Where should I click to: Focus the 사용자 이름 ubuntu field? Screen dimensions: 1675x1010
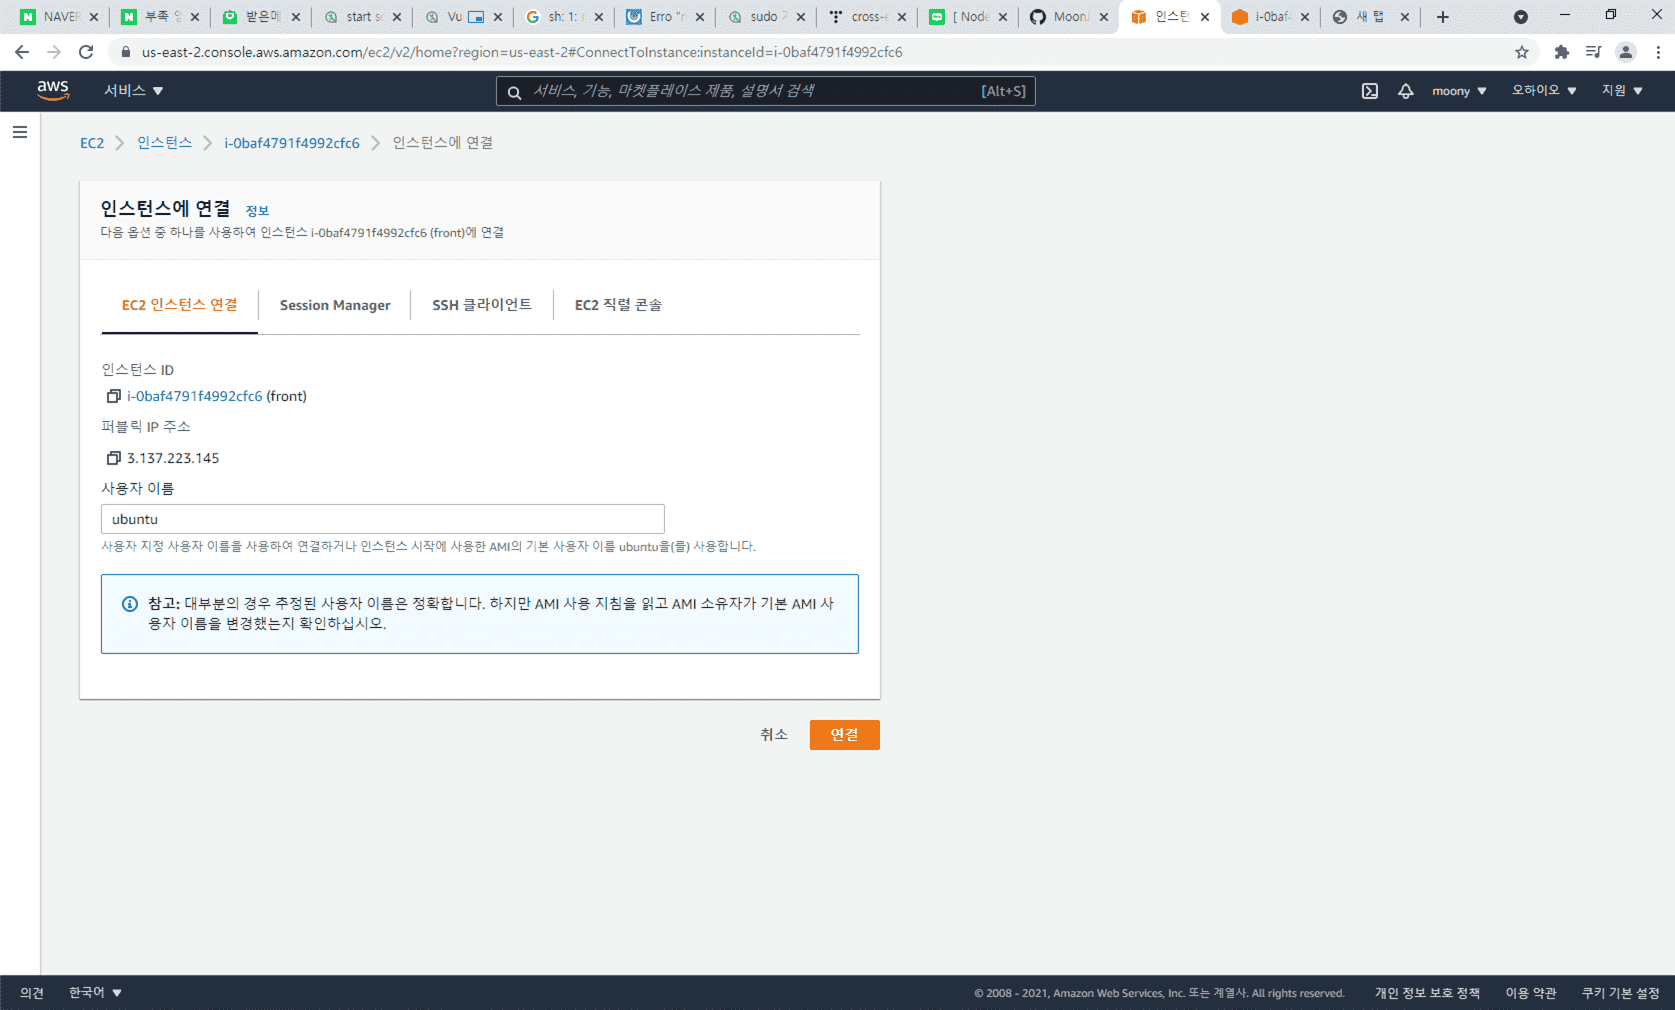(x=383, y=519)
